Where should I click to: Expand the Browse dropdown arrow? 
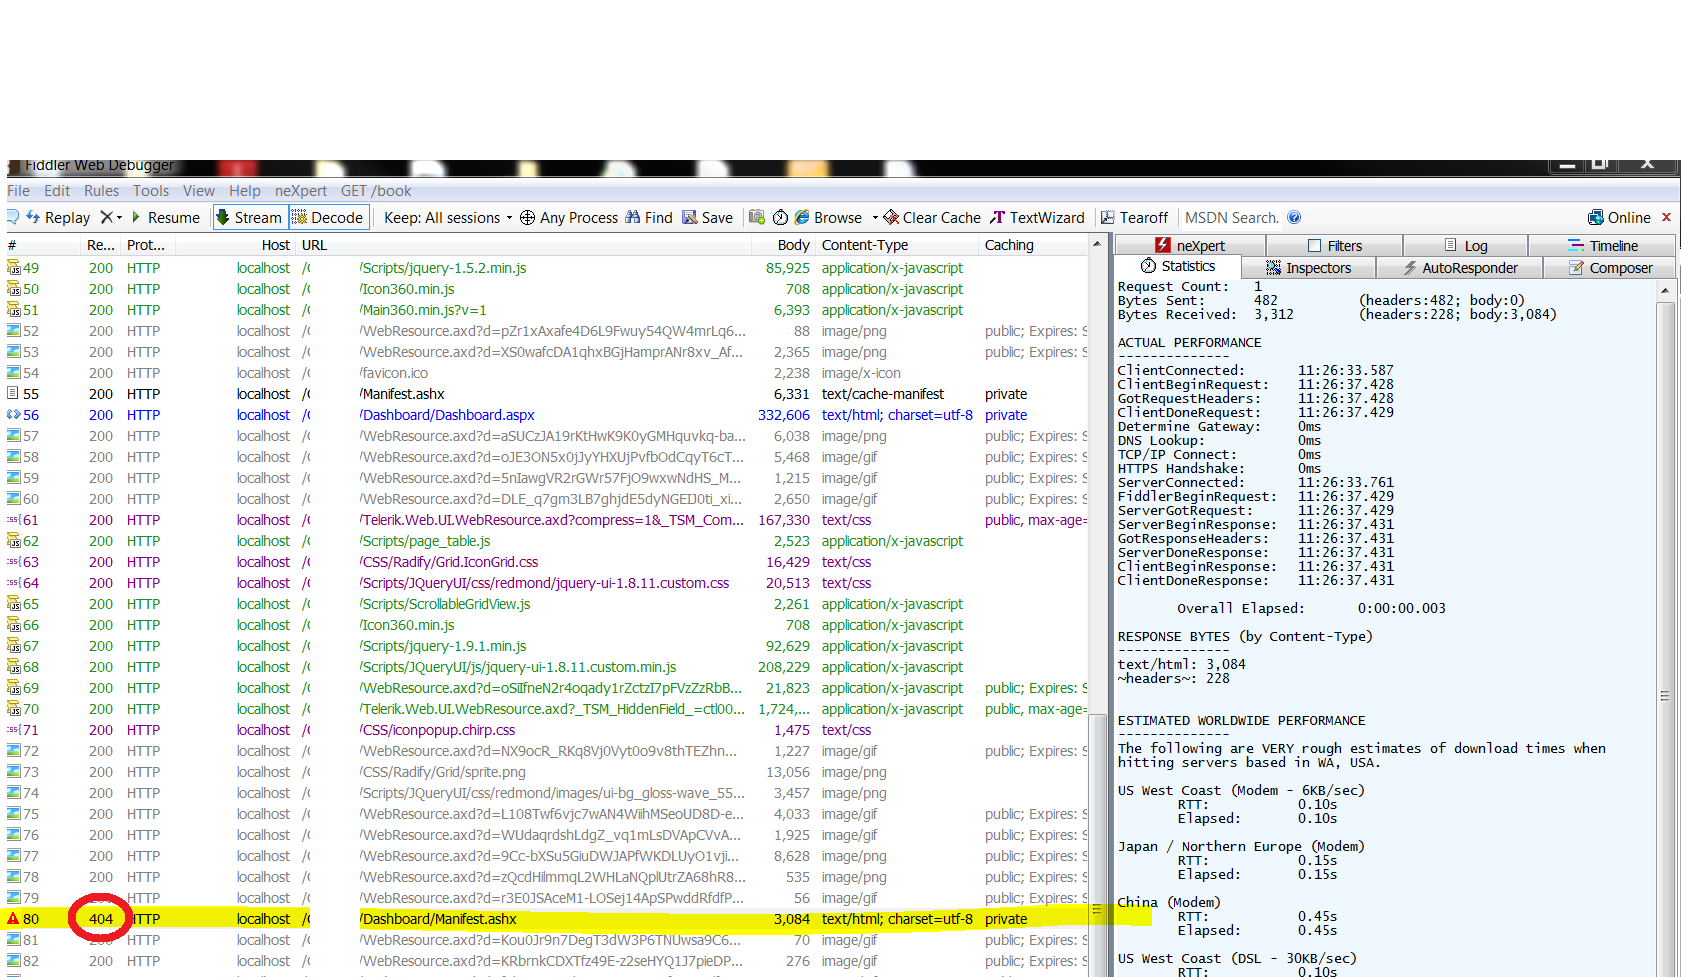point(875,217)
